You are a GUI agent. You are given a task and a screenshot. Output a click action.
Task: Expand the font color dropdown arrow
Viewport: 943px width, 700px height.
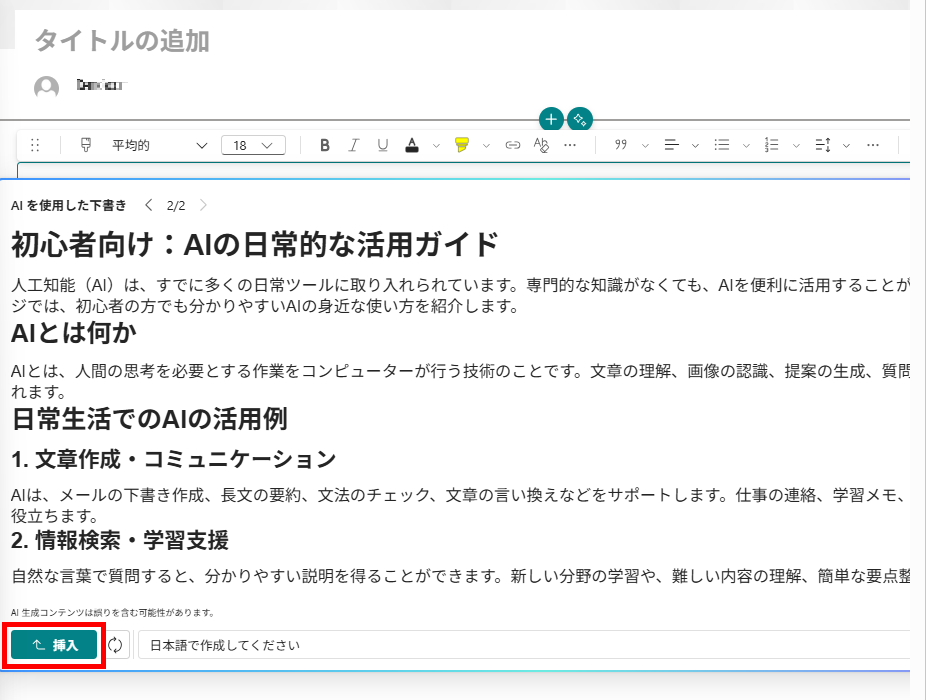(x=436, y=146)
